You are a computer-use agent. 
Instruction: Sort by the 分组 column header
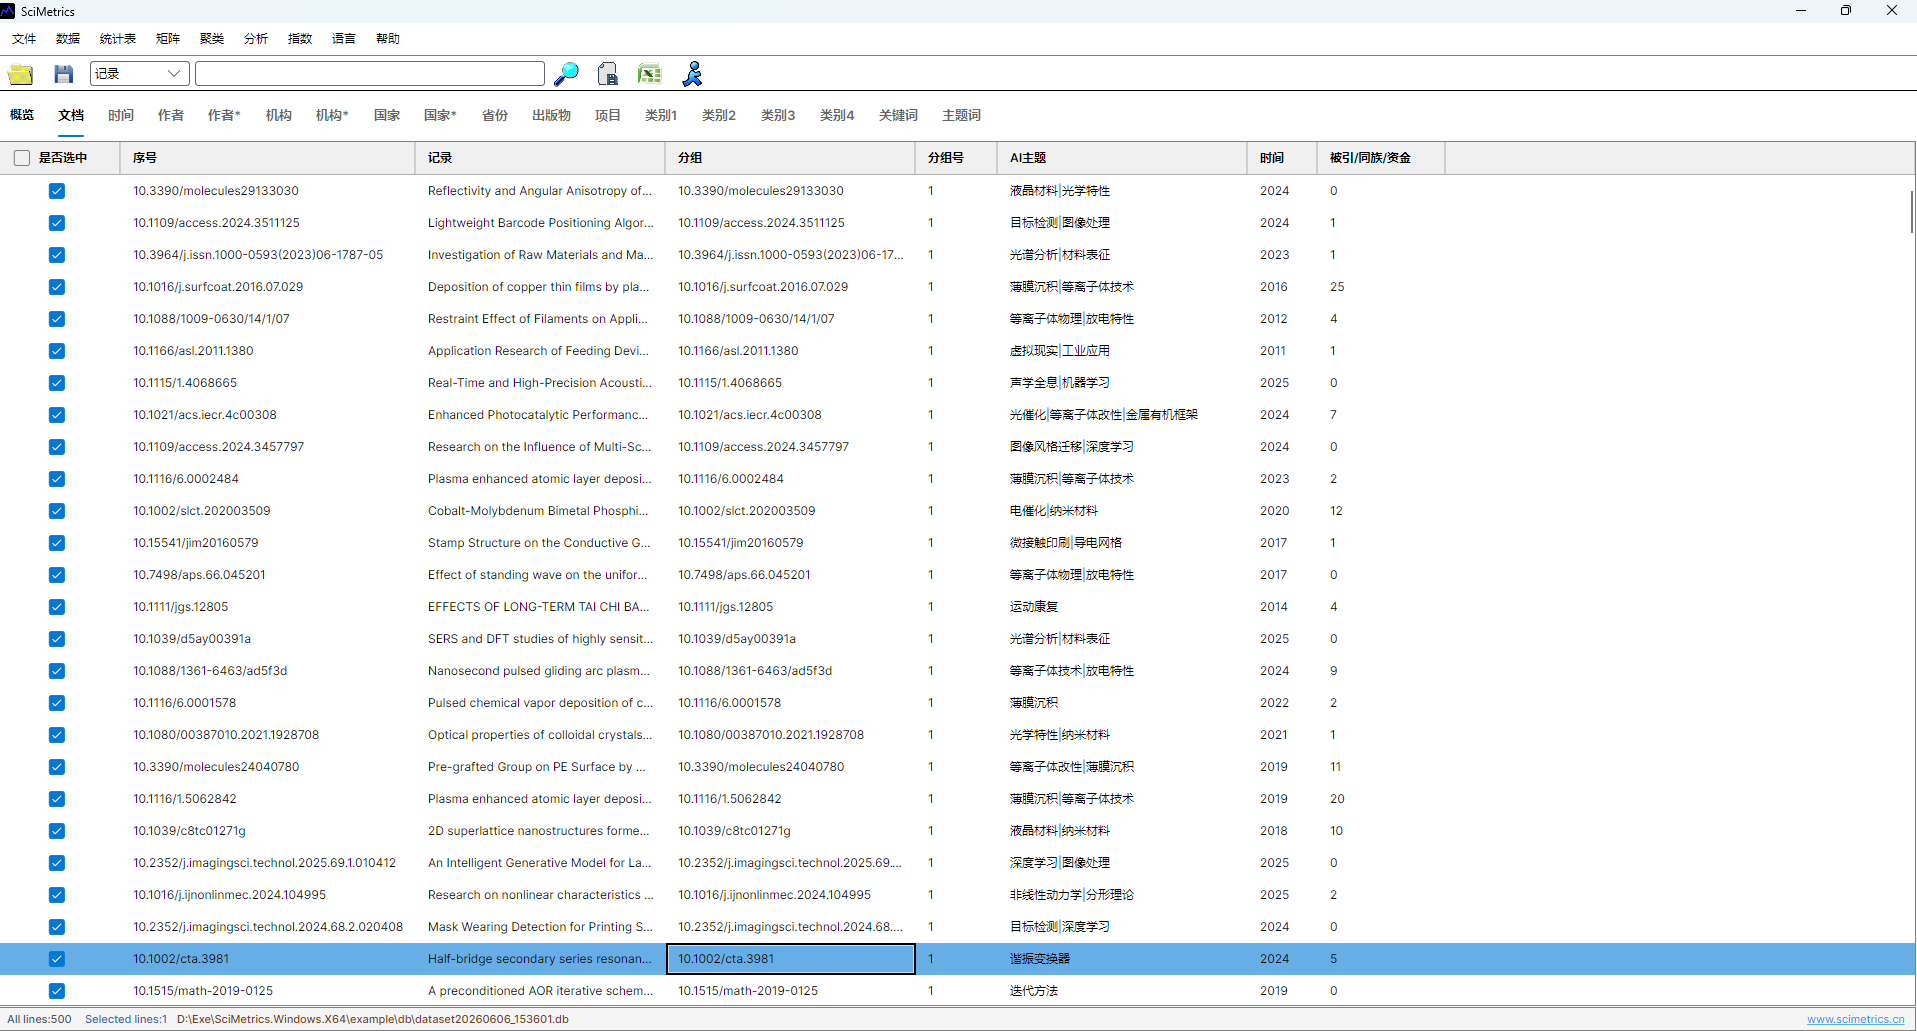tap(790, 158)
